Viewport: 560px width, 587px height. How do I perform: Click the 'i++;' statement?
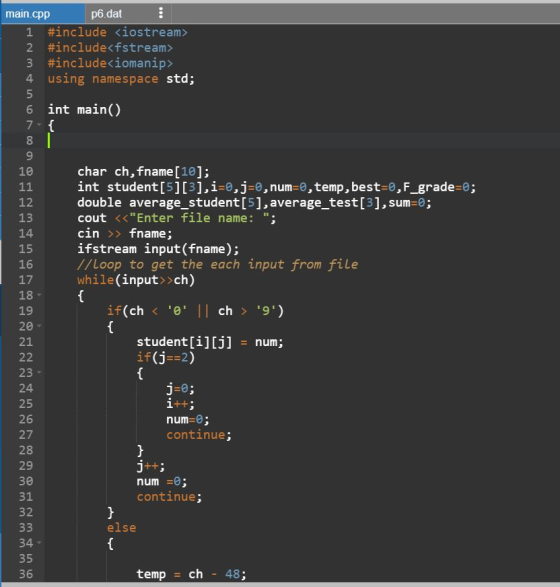tap(180, 404)
